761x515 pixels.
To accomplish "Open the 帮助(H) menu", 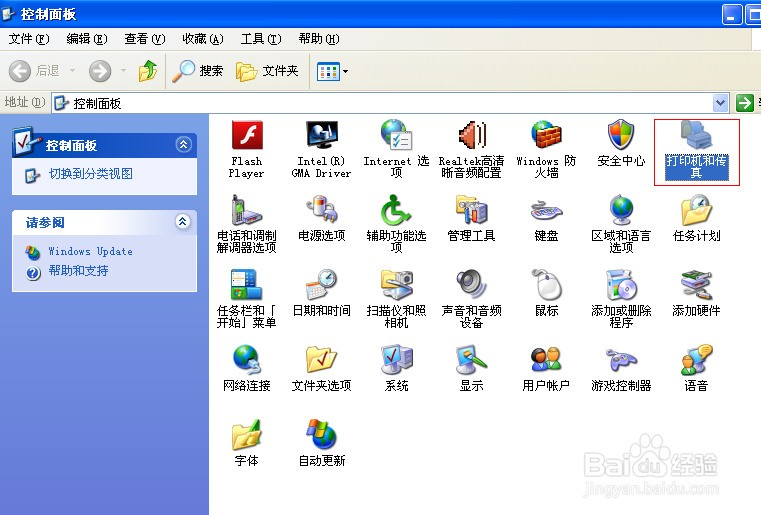I will [319, 39].
